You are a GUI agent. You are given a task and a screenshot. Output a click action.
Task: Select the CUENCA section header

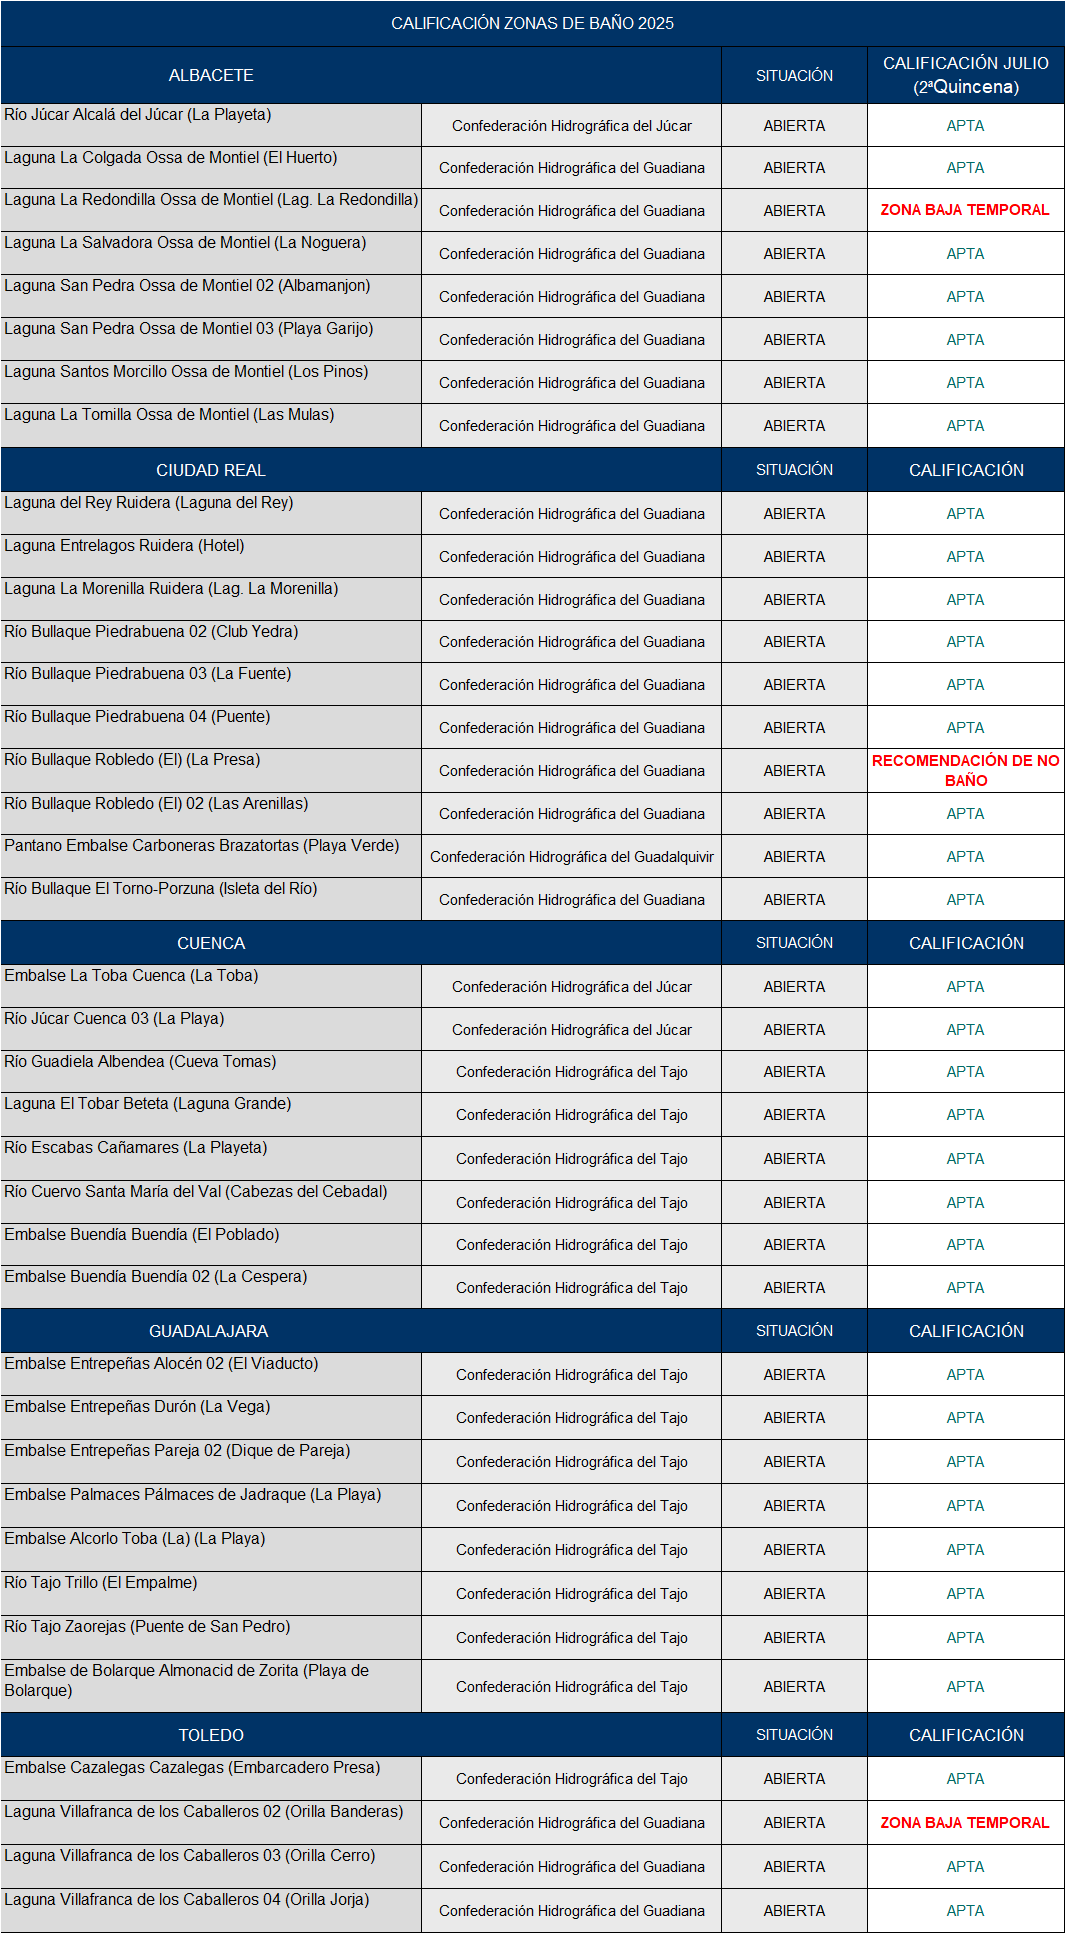[x=211, y=943]
